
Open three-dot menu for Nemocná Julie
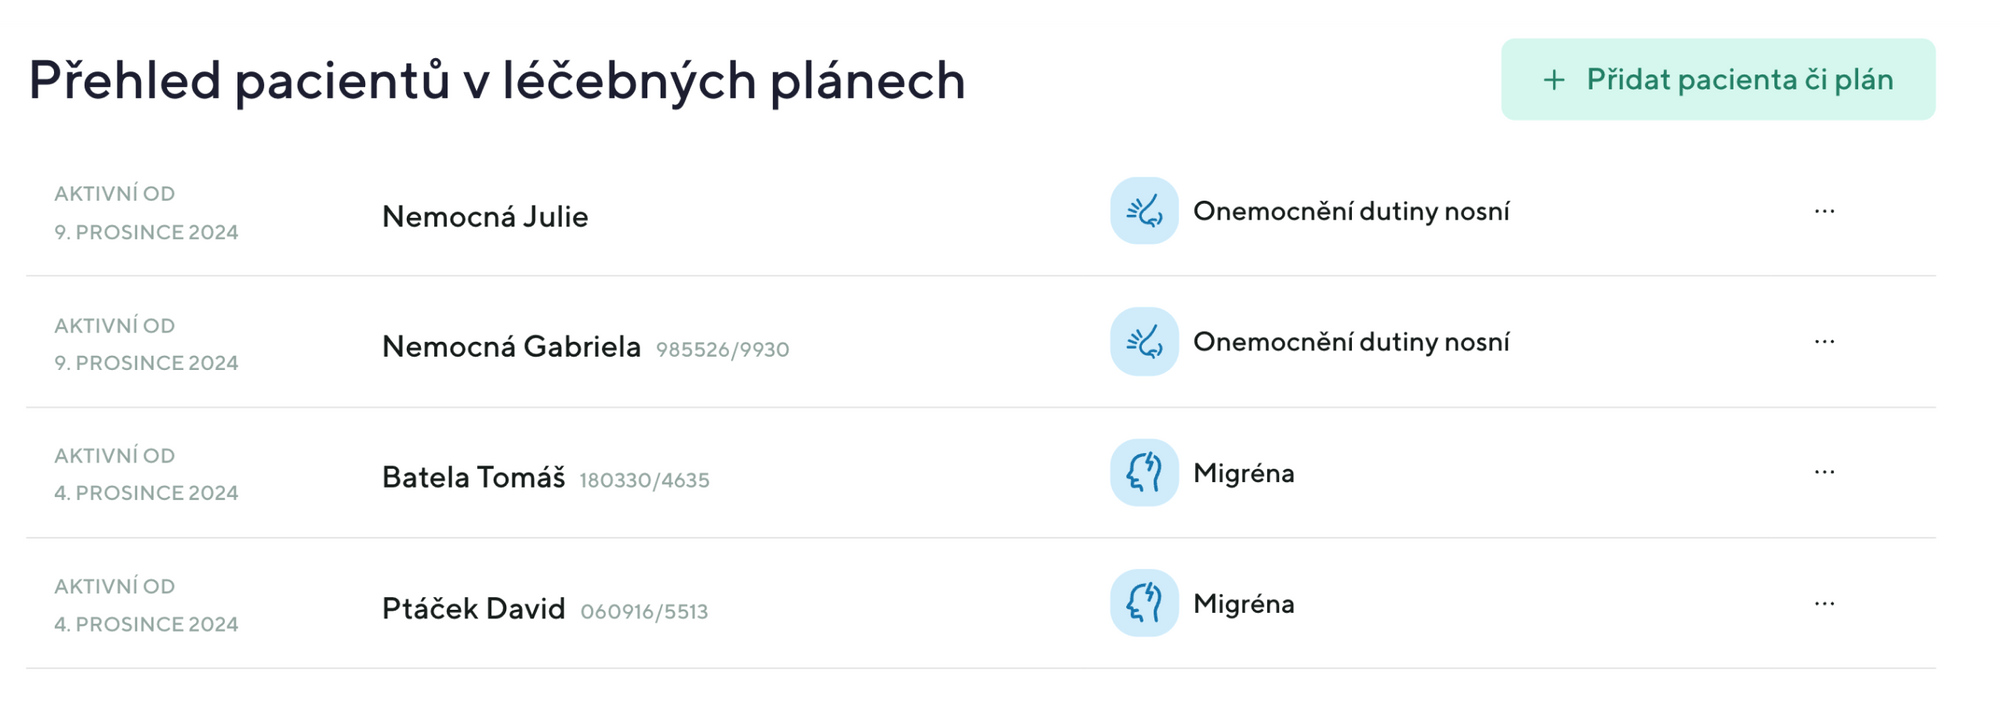[1824, 211]
